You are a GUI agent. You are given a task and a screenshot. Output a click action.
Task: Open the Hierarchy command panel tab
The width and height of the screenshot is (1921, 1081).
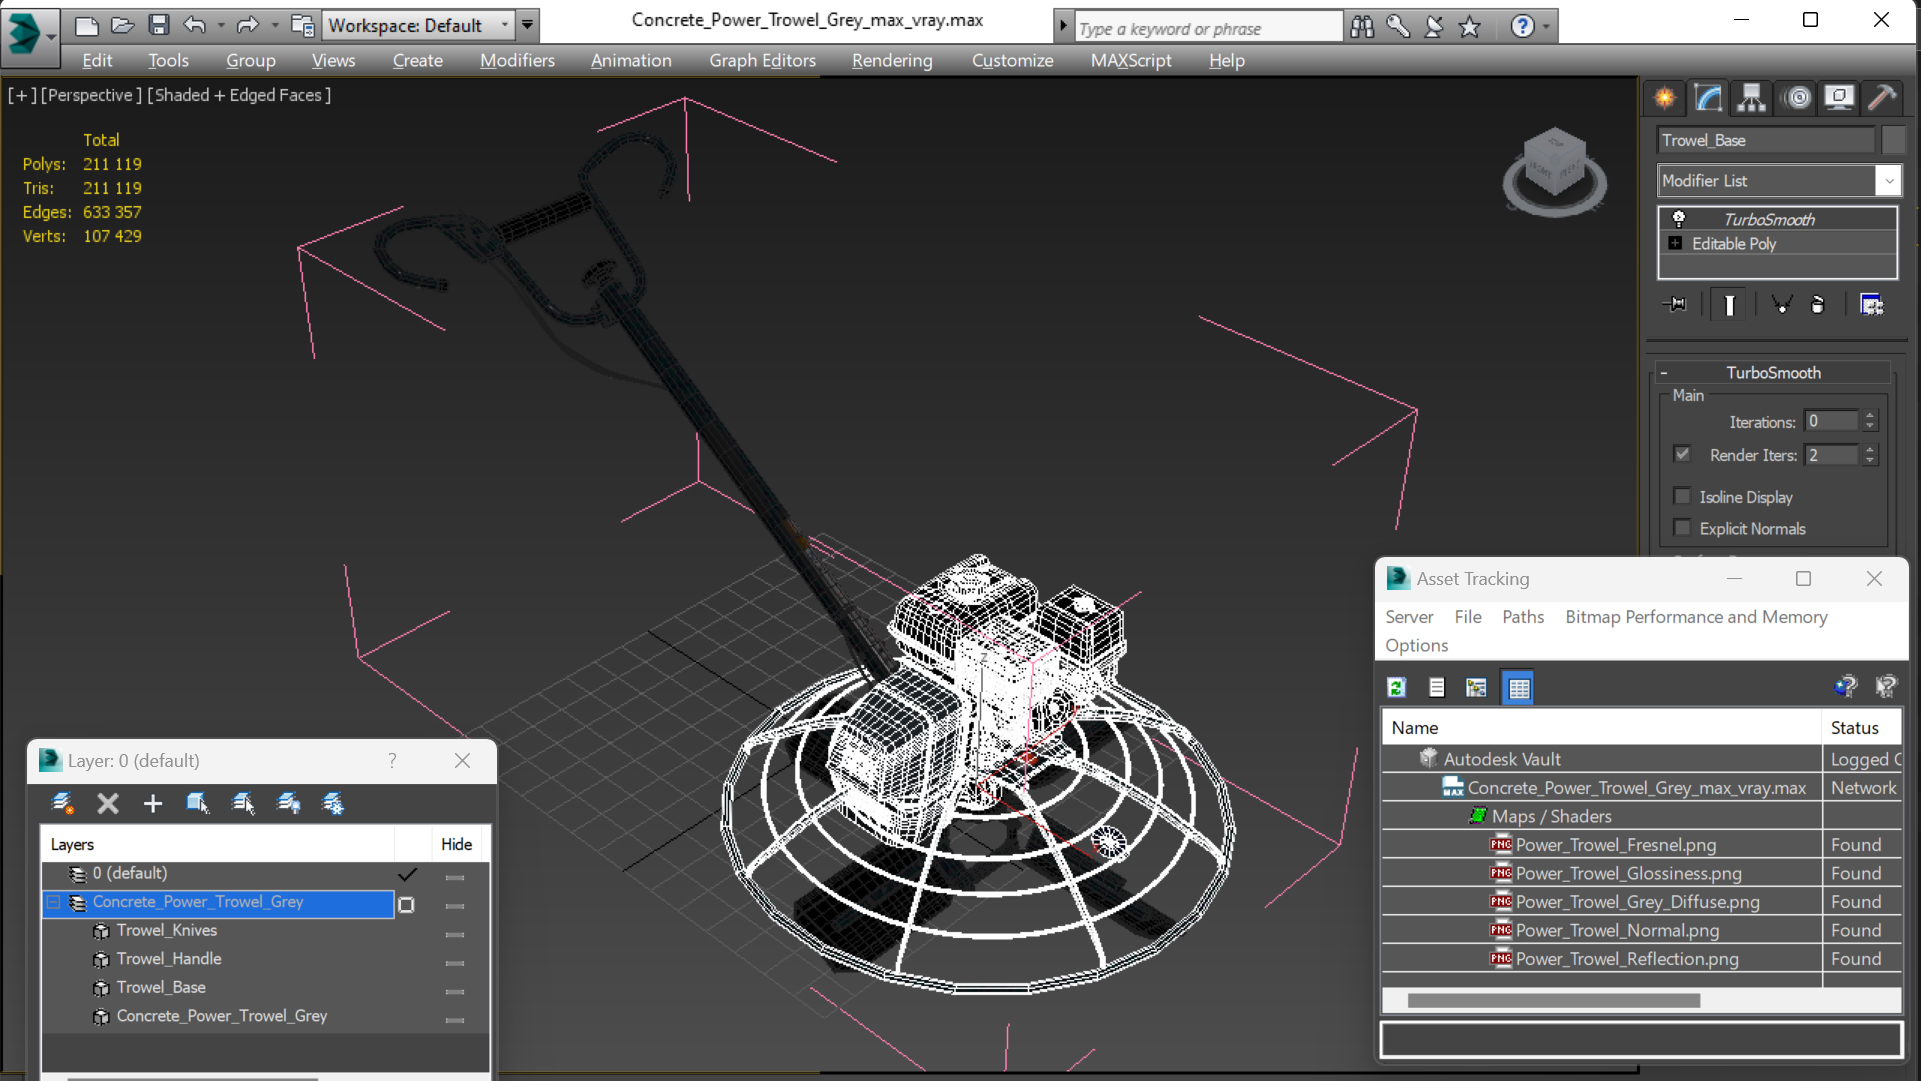pos(1751,97)
